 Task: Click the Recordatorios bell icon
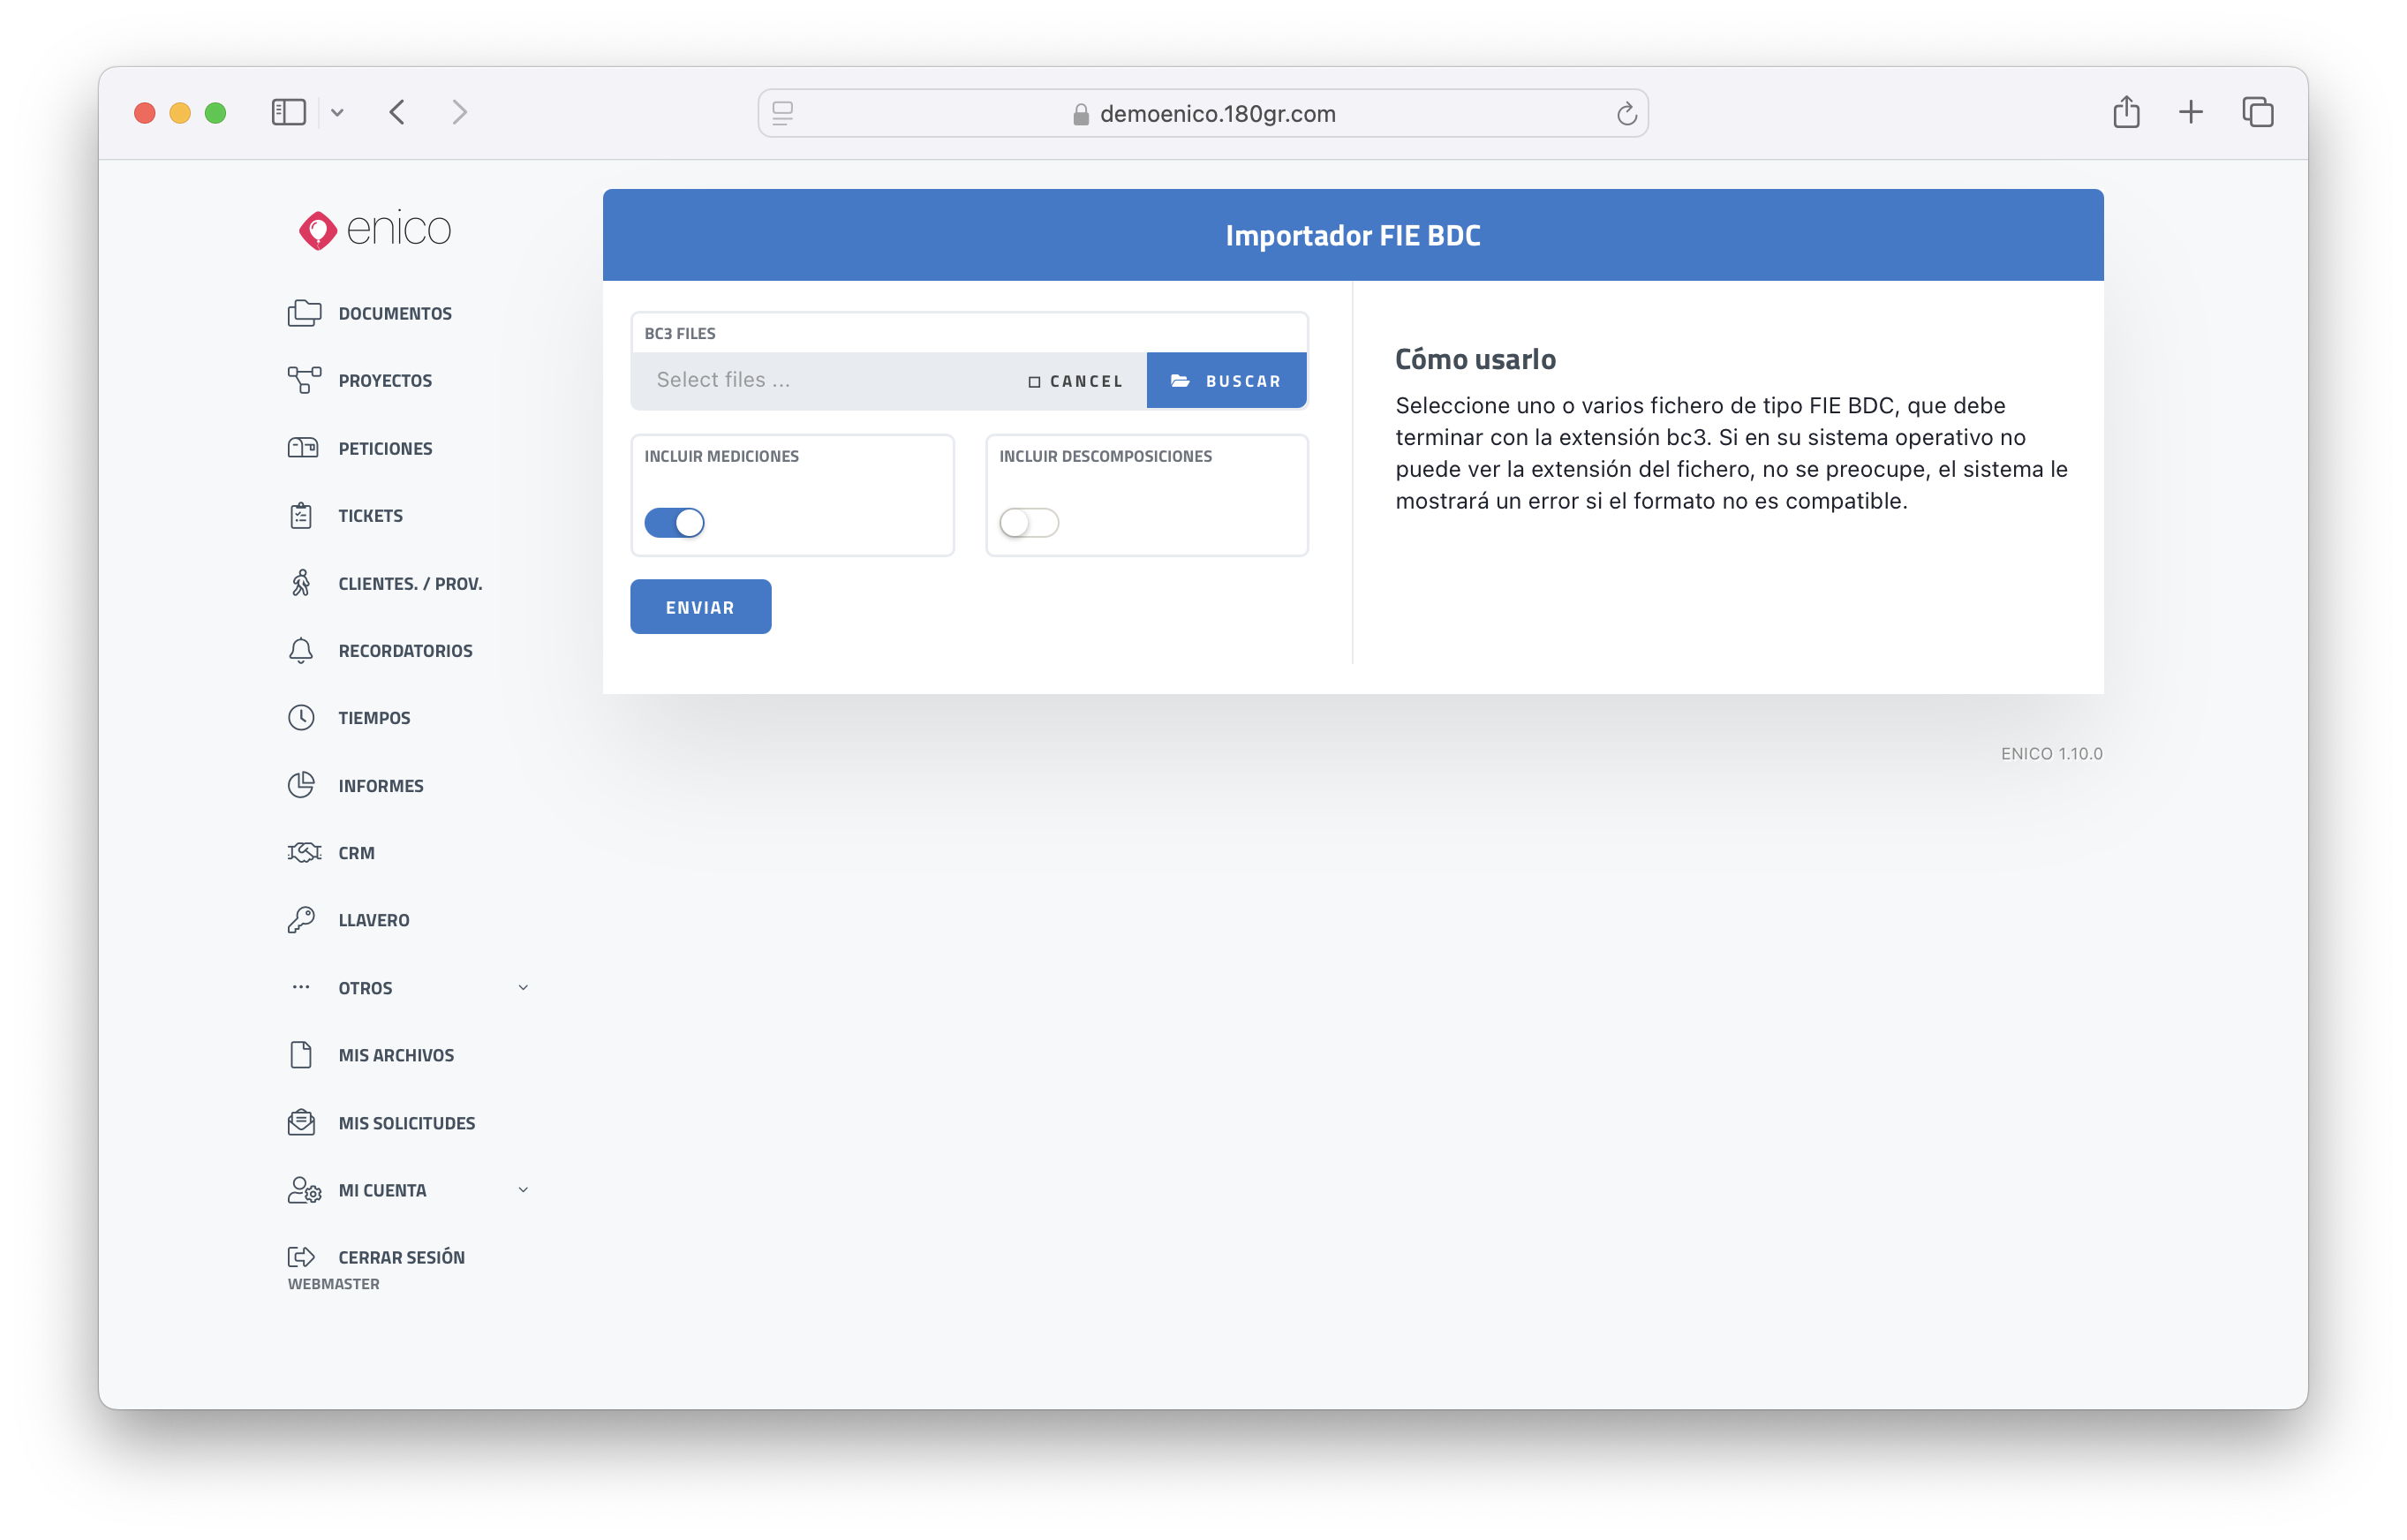click(x=301, y=651)
